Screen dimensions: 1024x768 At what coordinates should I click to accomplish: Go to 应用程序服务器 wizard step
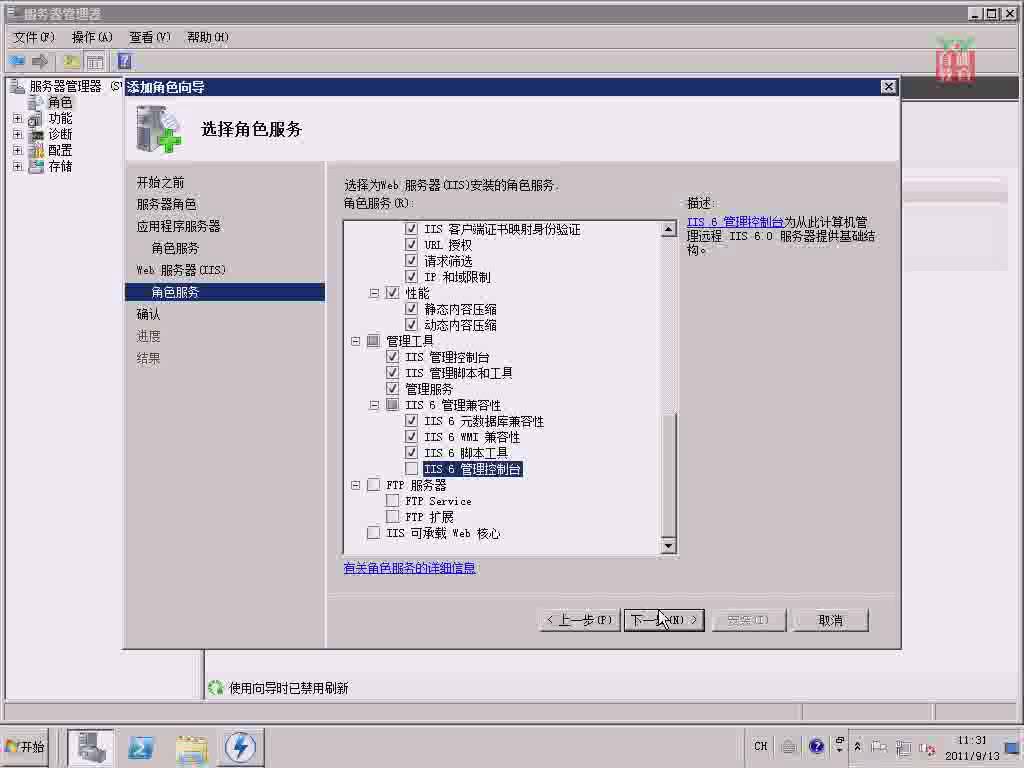[x=178, y=226]
